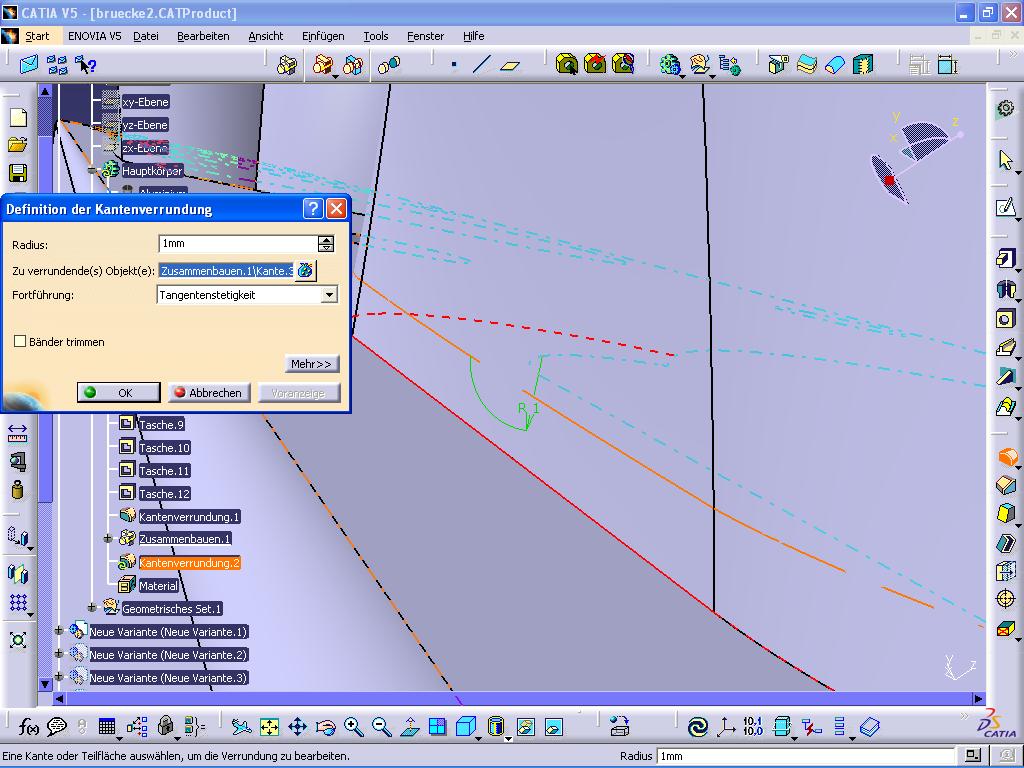This screenshot has height=768, width=1024.
Task: Click the envelope icon in the top toolbar
Action: (x=29, y=65)
